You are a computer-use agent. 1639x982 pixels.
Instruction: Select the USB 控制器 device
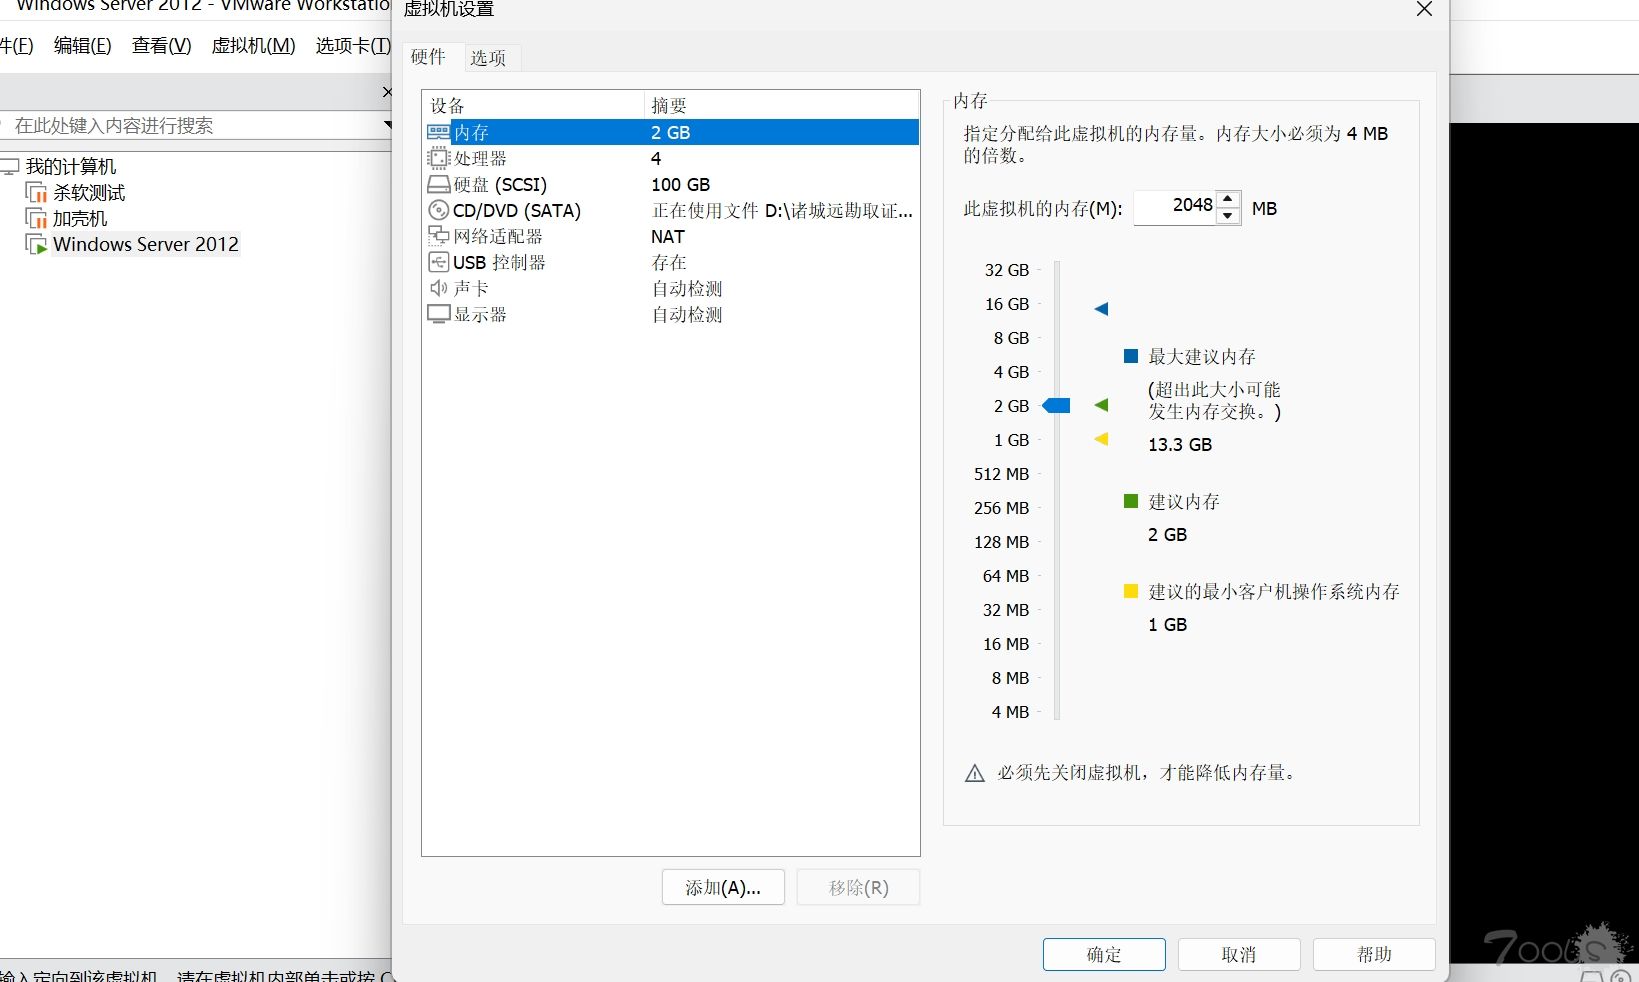click(x=498, y=262)
